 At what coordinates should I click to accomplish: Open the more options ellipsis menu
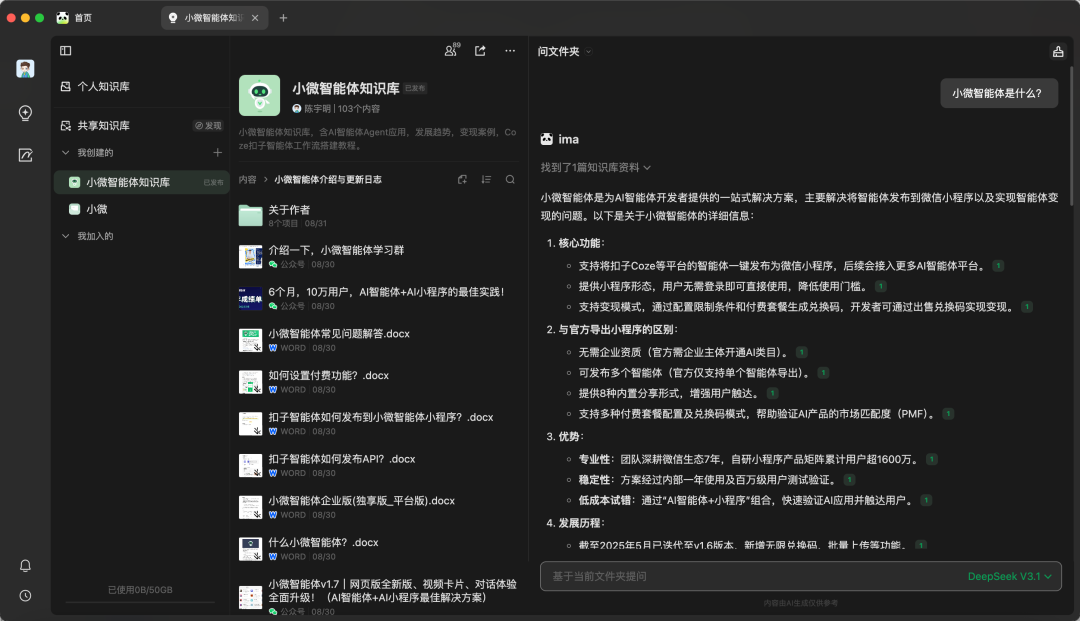[x=510, y=51]
